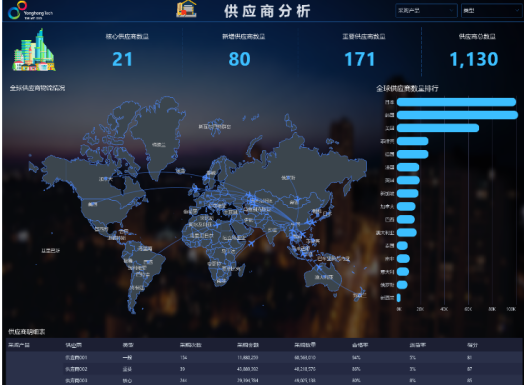The height and width of the screenshot is (385, 525).
Task: Click the 供应商 column header in table
Action: pos(73,345)
